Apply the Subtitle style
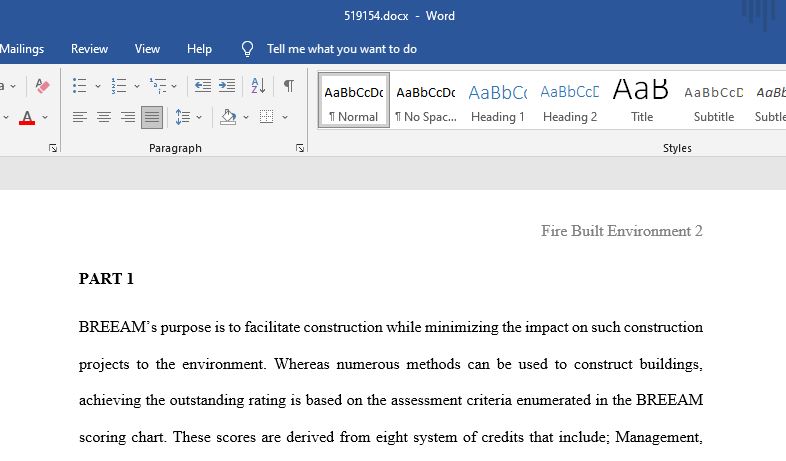The width and height of the screenshot is (786, 461). (714, 100)
